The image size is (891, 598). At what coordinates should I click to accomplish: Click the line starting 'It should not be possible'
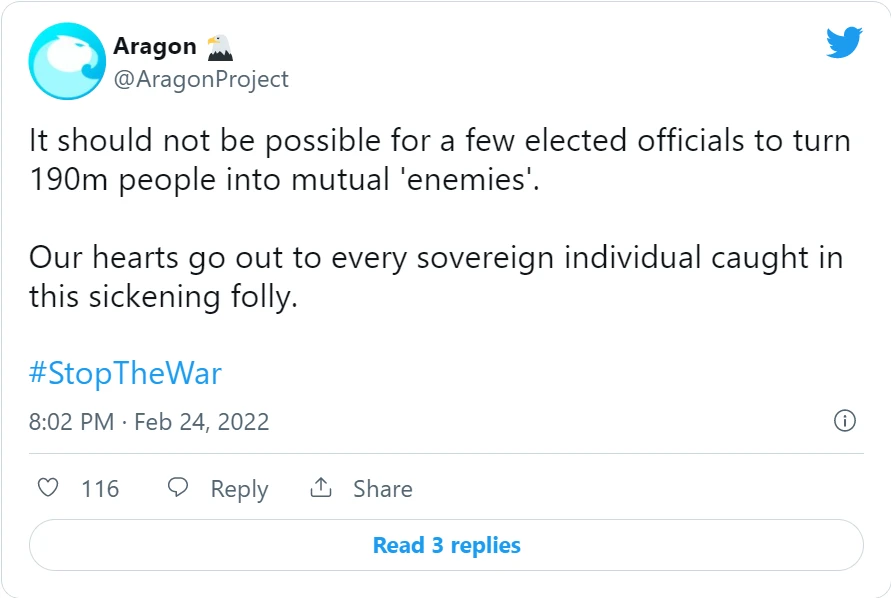click(x=440, y=140)
